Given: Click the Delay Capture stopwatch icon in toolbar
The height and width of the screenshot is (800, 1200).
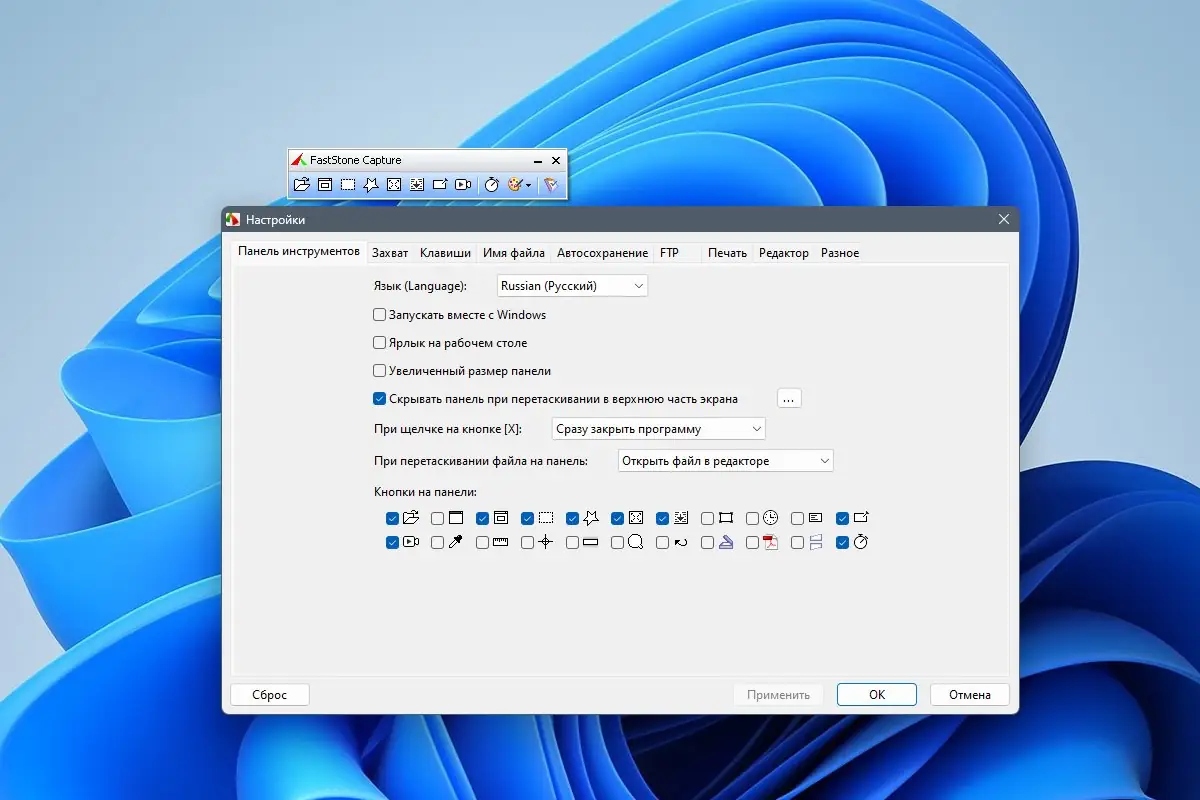Looking at the screenshot, I should [492, 185].
